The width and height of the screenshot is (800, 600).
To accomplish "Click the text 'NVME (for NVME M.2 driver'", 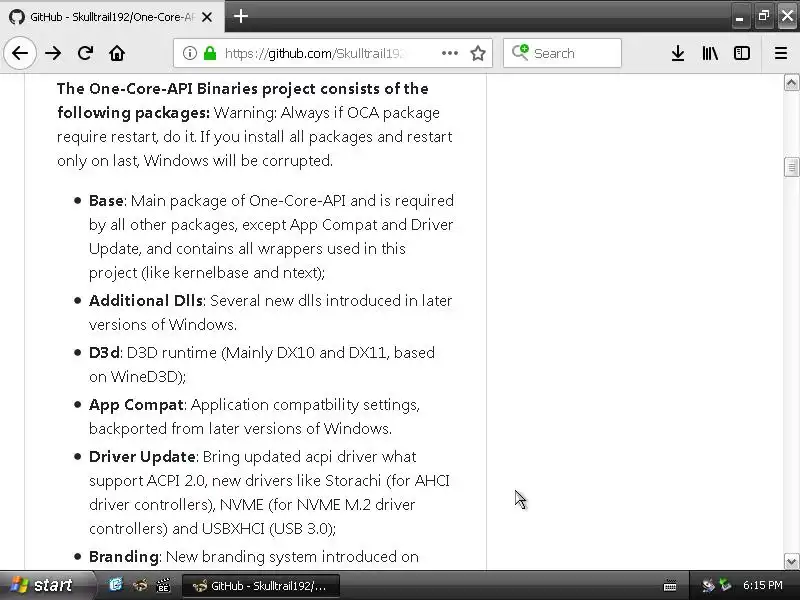I will 317,505.
